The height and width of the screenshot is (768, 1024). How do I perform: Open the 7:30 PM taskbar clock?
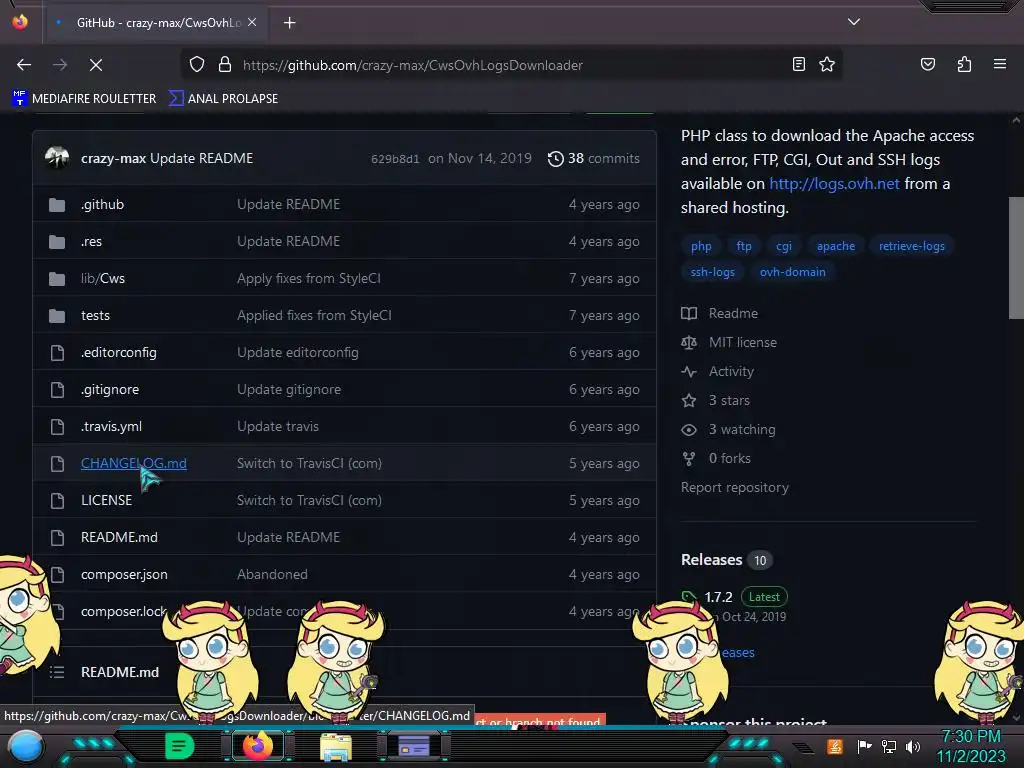(971, 746)
